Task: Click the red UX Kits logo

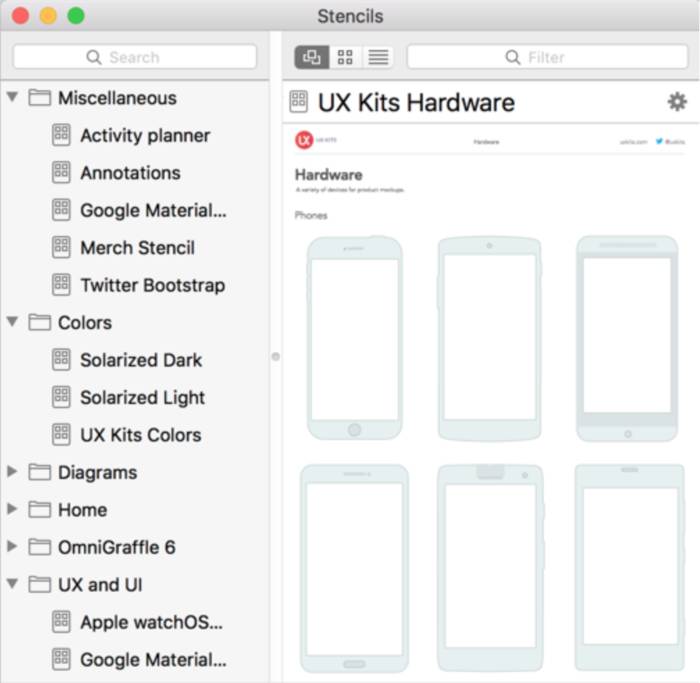Action: coord(304,140)
